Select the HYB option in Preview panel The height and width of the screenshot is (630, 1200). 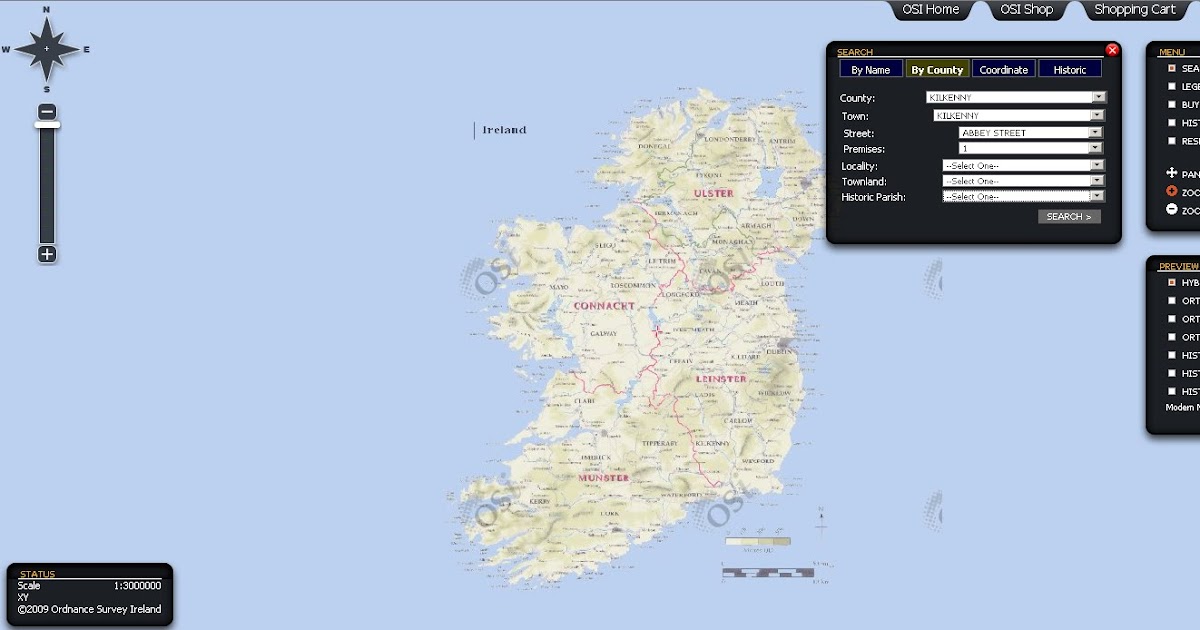pos(1172,283)
